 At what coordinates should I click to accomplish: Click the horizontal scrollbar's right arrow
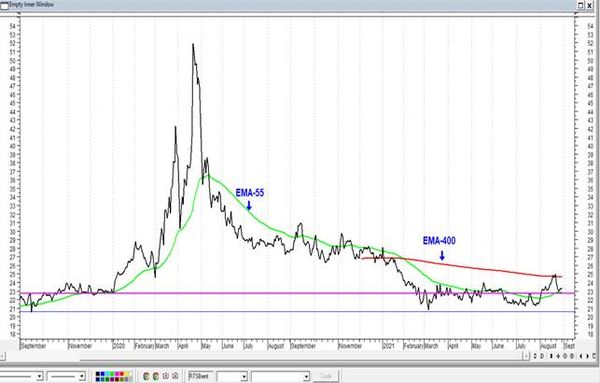tap(526, 356)
